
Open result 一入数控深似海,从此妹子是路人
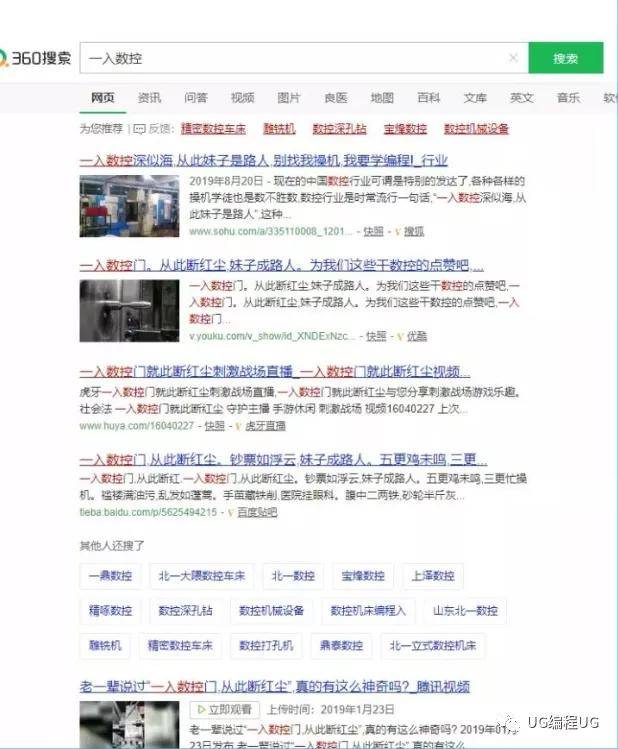263,160
